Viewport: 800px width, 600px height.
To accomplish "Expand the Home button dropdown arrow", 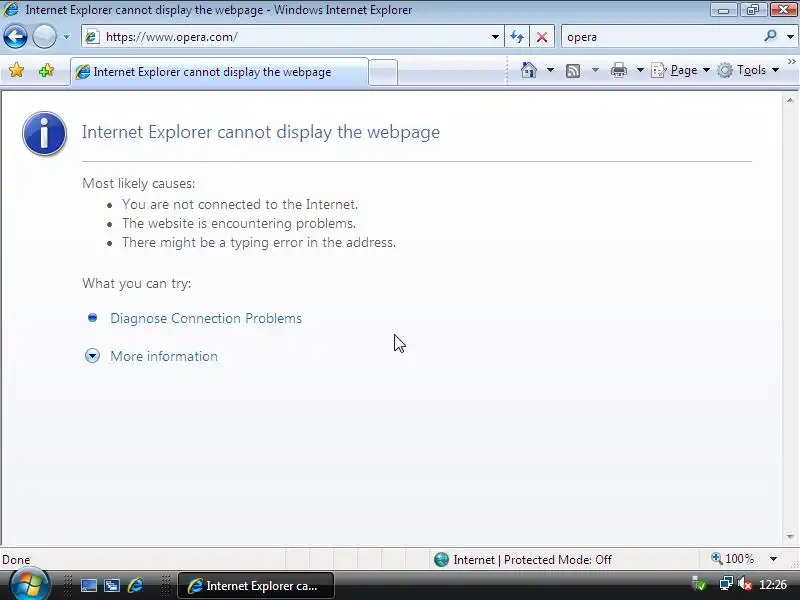I will (x=550, y=70).
